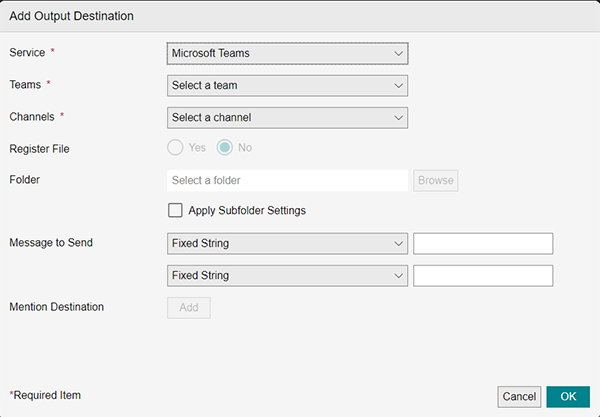
Task: Click the 'Mention Destination' label
Action: coord(57,307)
